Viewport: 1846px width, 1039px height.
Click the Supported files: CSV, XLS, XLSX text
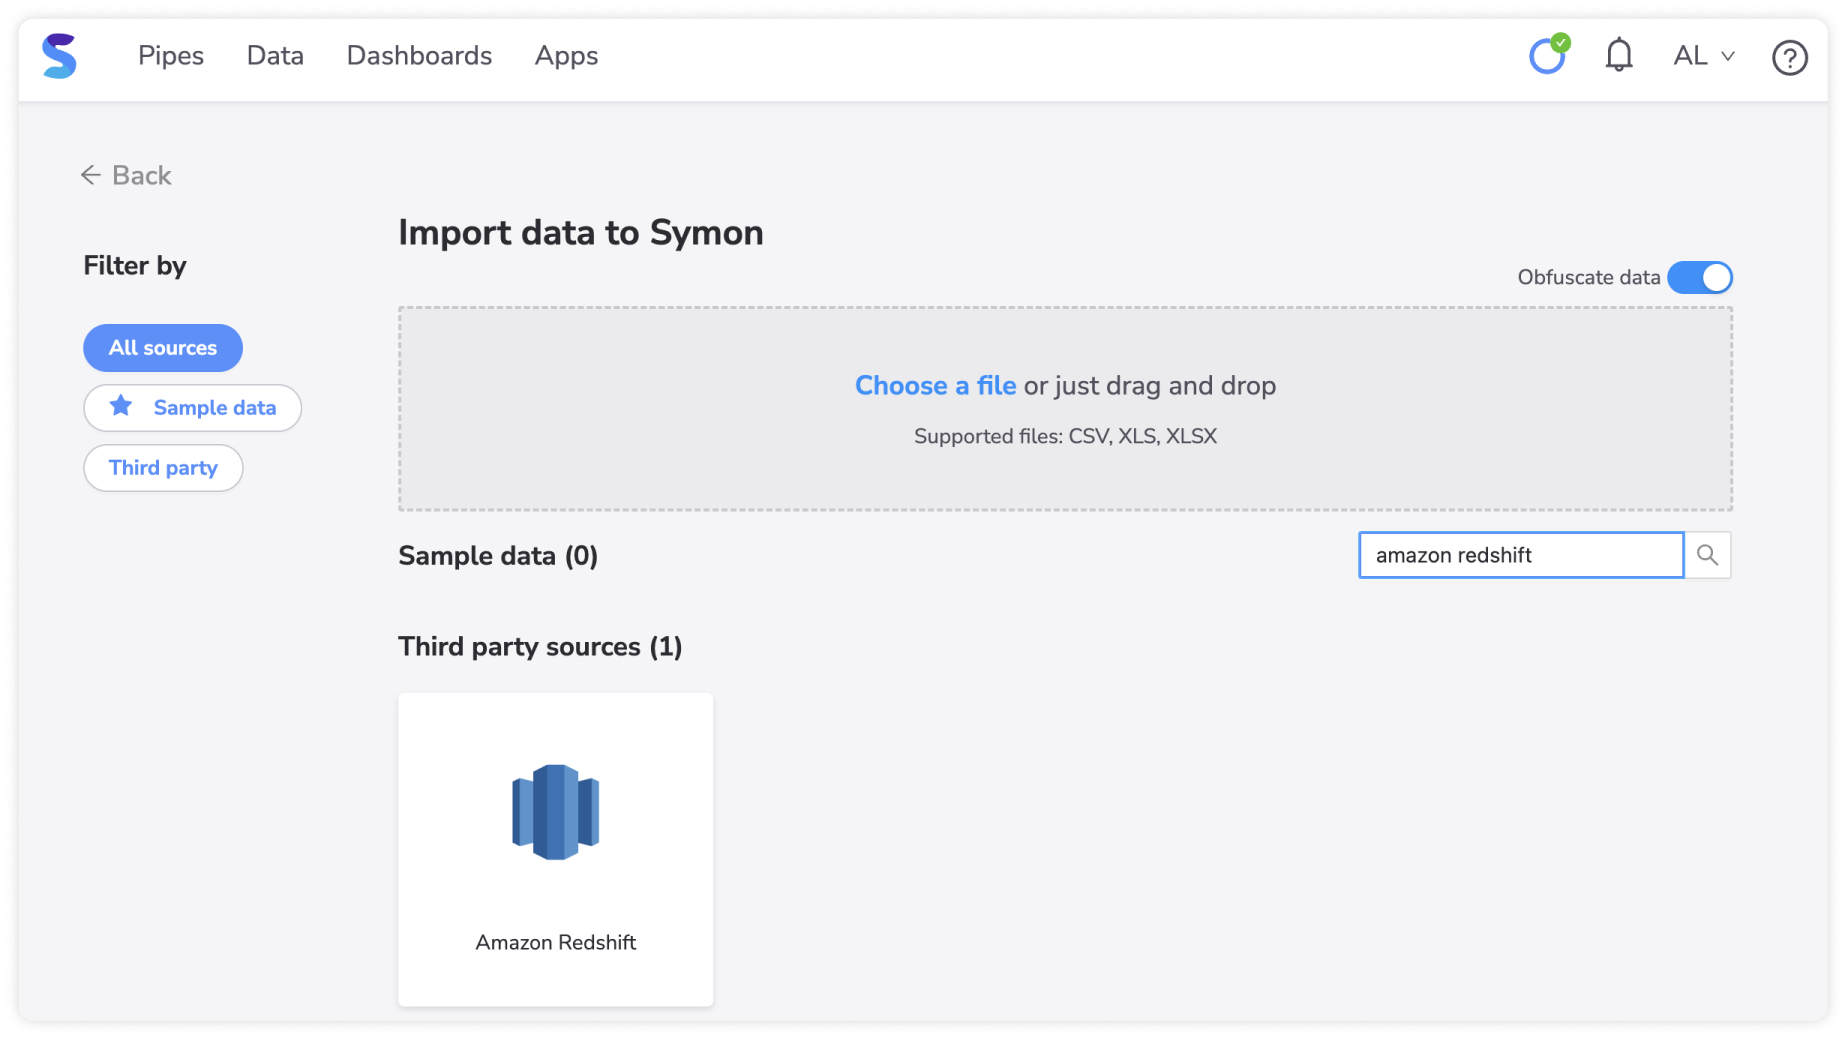tap(1065, 436)
